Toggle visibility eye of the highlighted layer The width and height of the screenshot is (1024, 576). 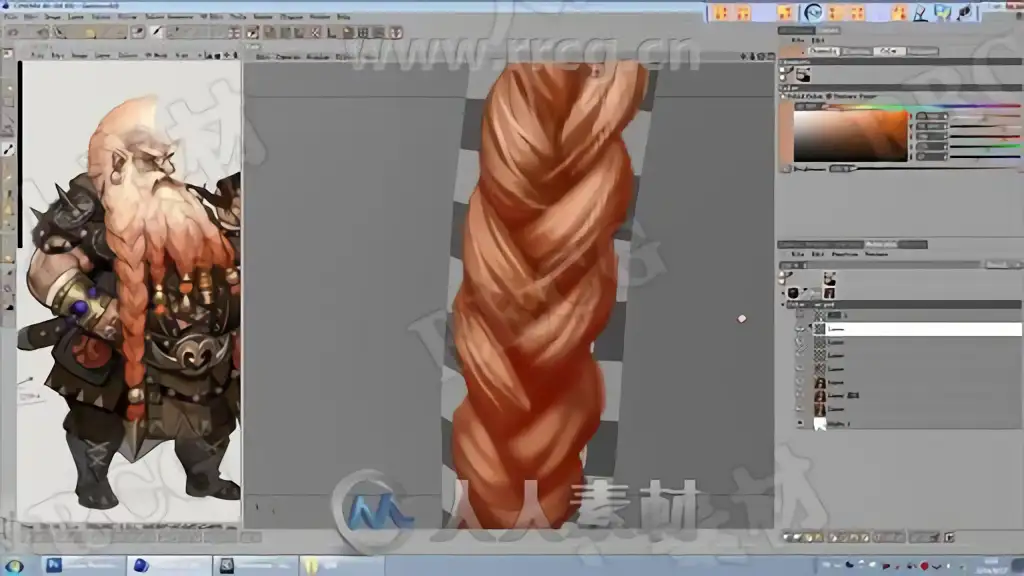(x=800, y=328)
